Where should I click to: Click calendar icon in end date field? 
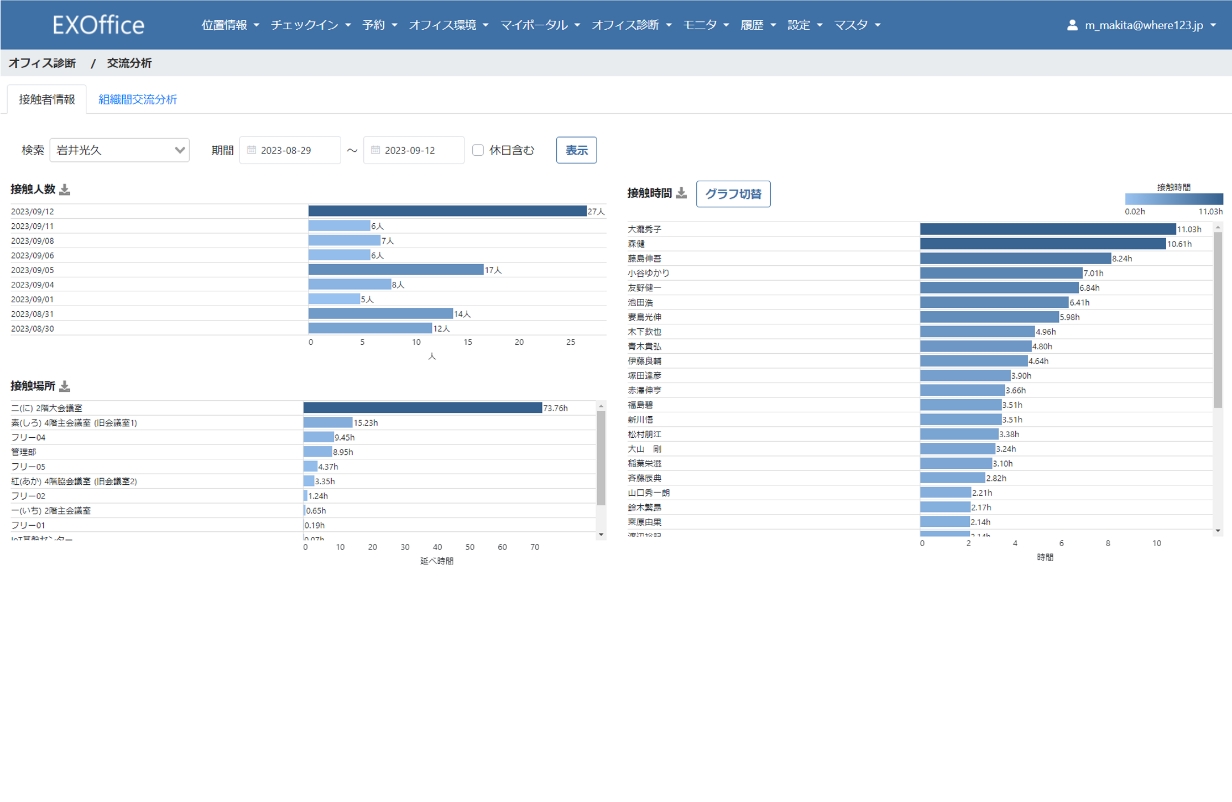tap(376, 150)
